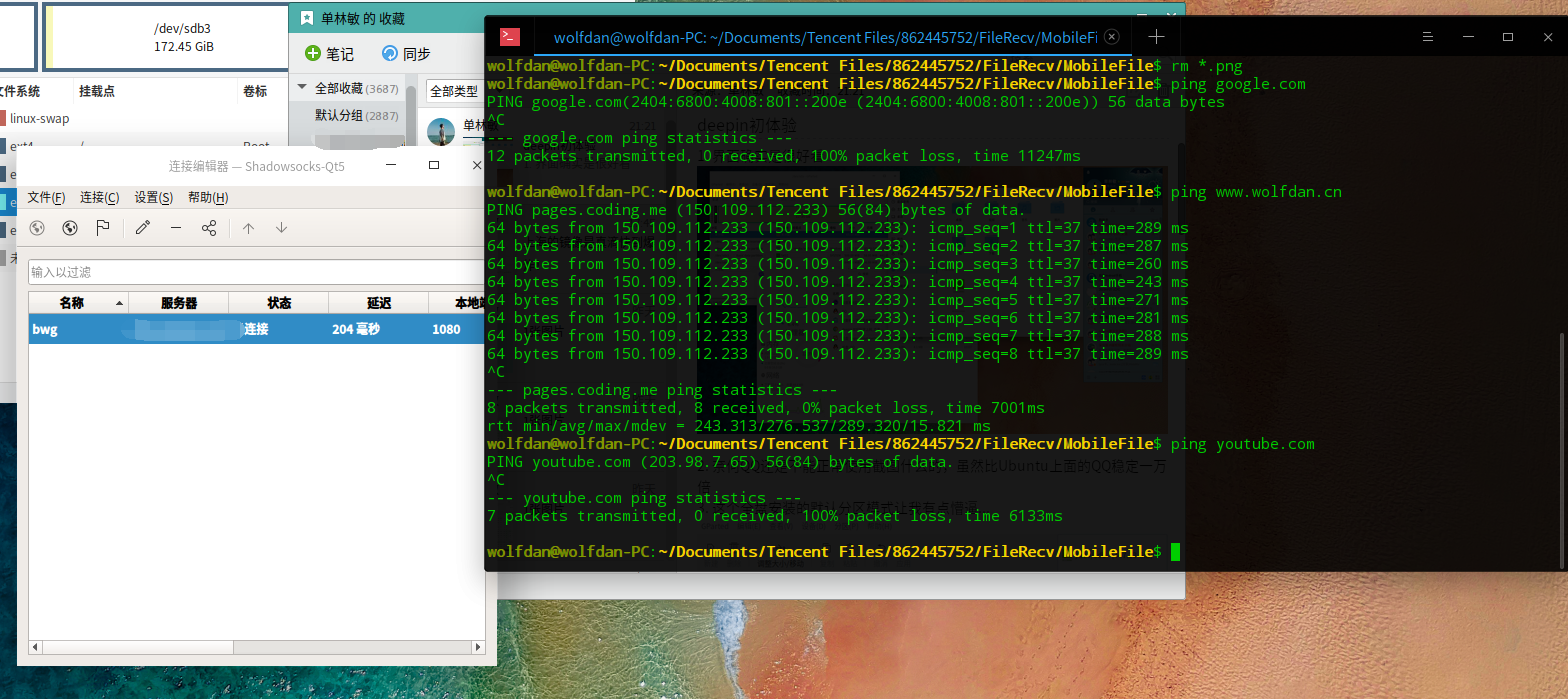Click the terminal app icon in the terminal title bar
1568x699 pixels.
510,37
